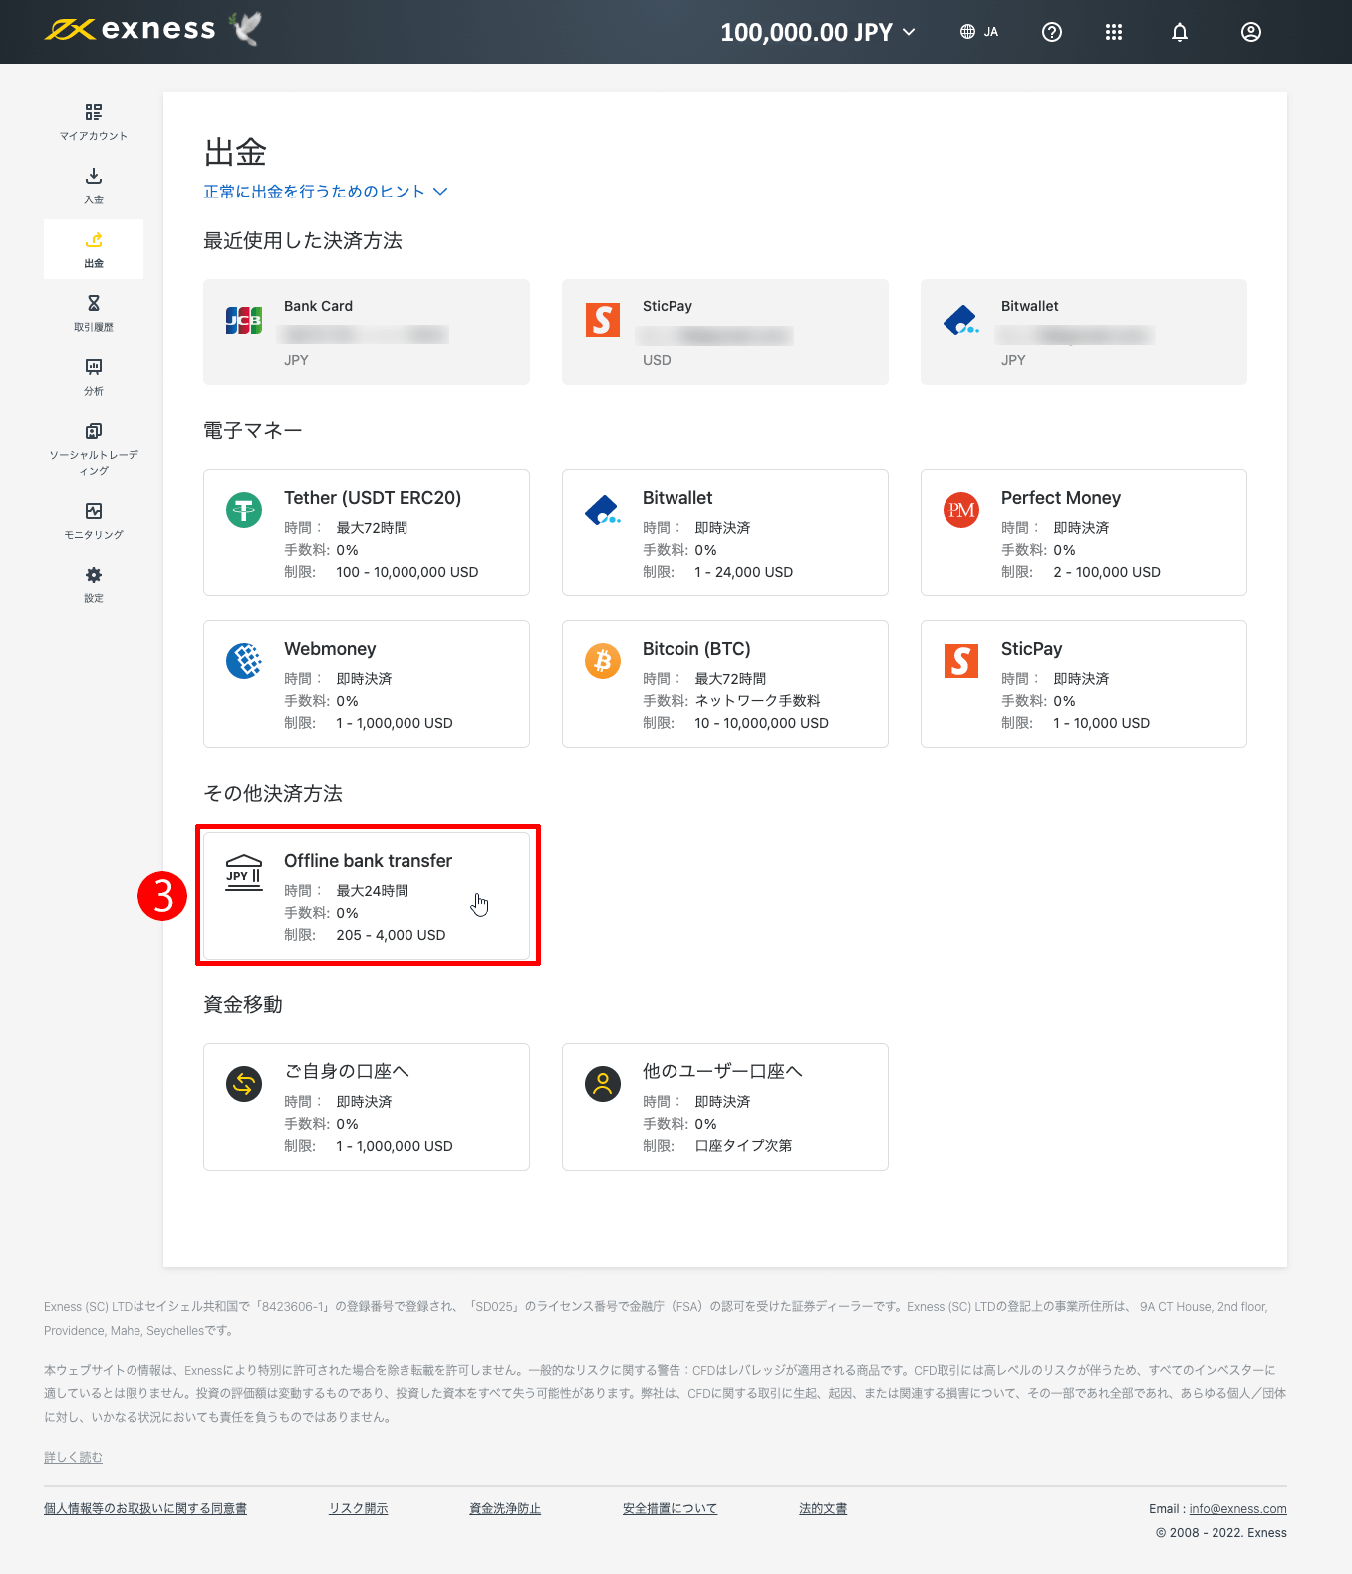Click the 資金移動 section heading
The height and width of the screenshot is (1574, 1352).
(243, 1005)
